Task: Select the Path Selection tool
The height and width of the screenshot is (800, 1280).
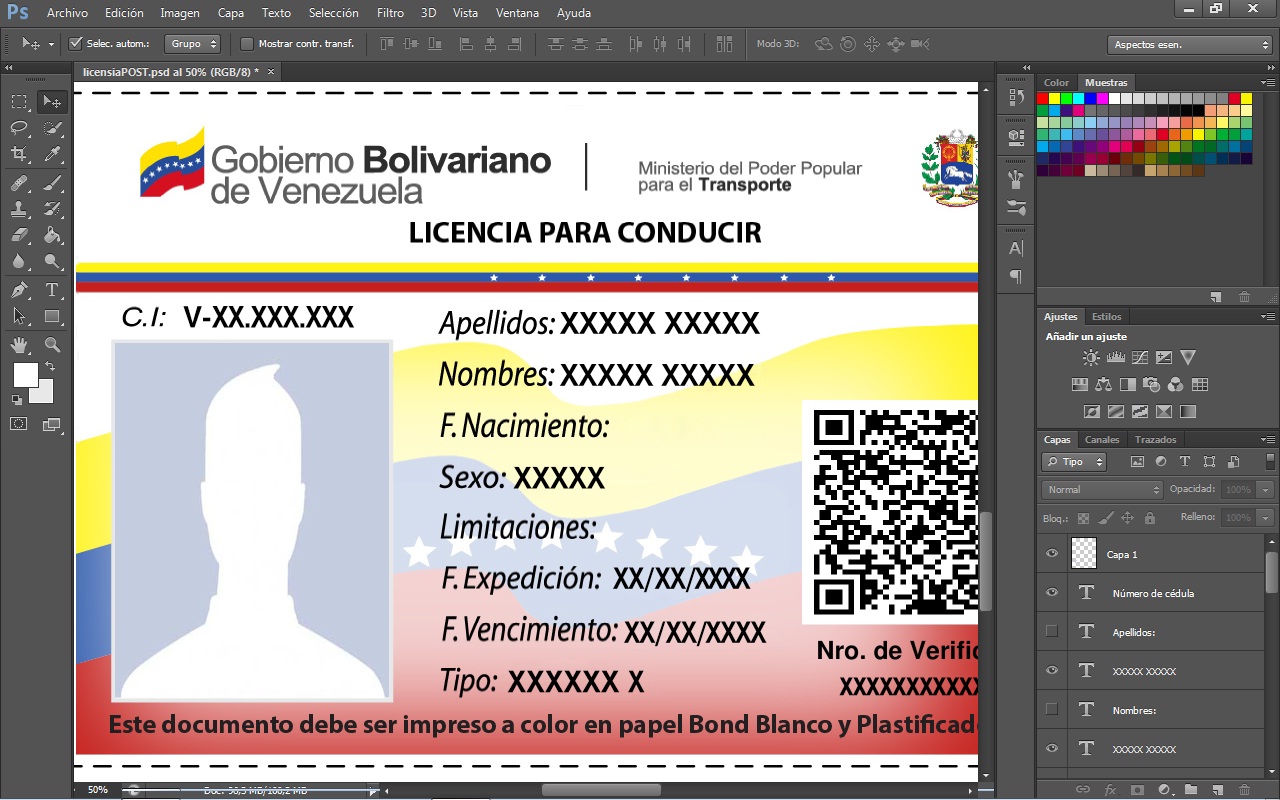Action: (19, 316)
